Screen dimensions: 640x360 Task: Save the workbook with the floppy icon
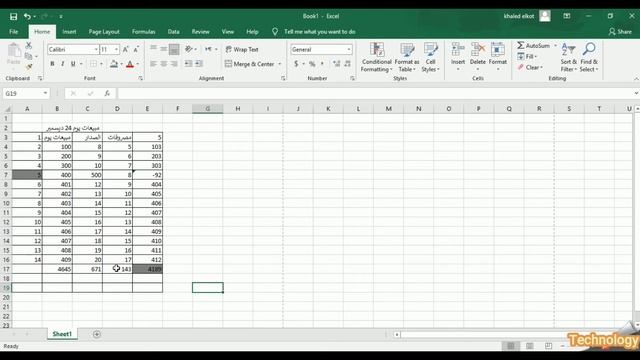point(13,16)
